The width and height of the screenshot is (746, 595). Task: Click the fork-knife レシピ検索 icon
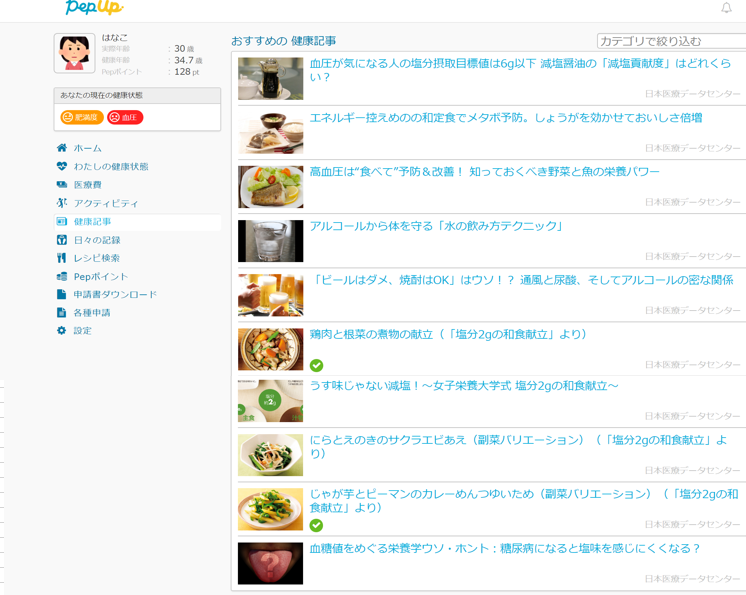[62, 258]
